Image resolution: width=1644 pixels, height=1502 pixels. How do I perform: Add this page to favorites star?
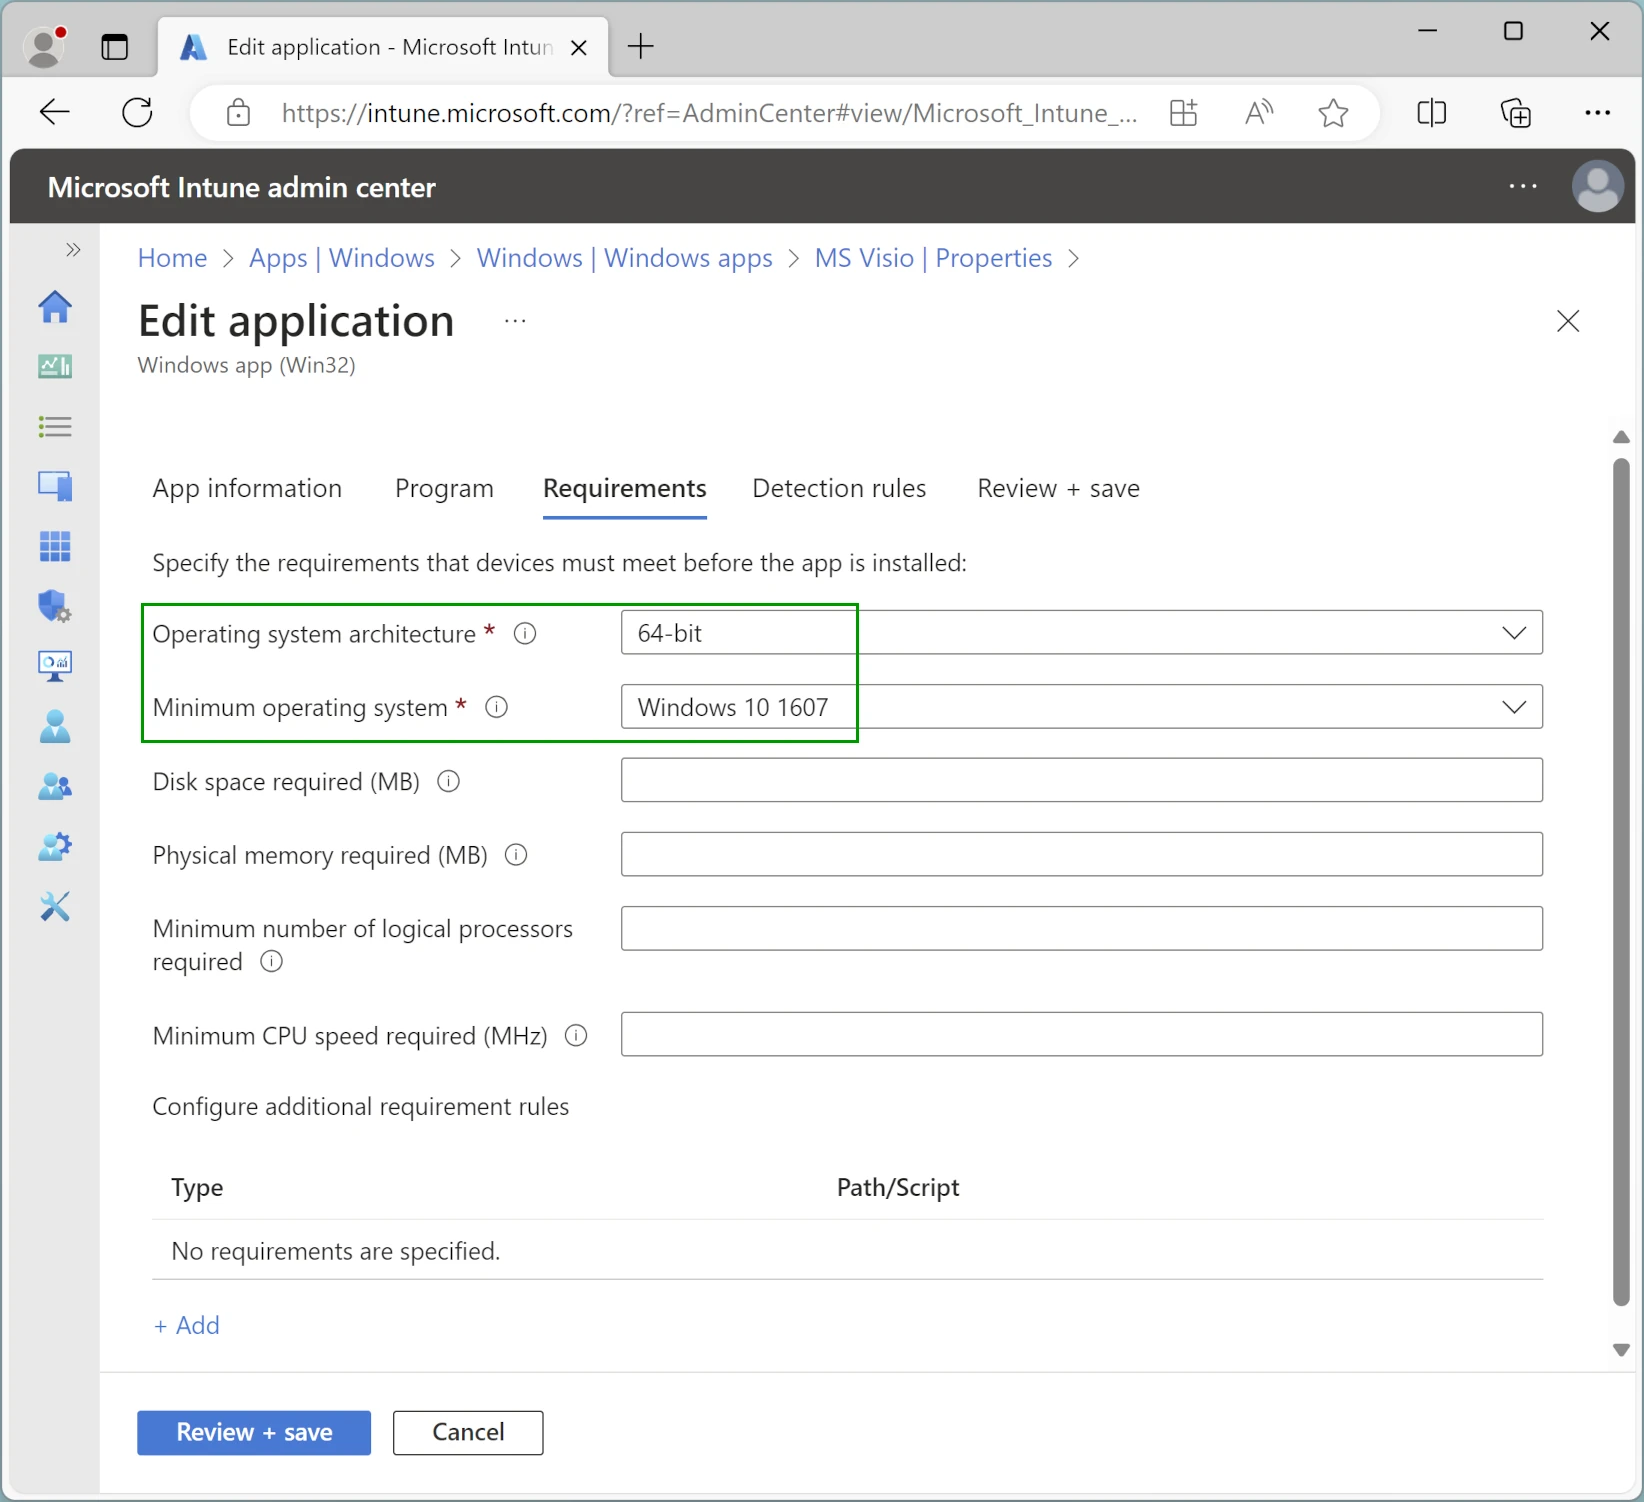coord(1333,113)
